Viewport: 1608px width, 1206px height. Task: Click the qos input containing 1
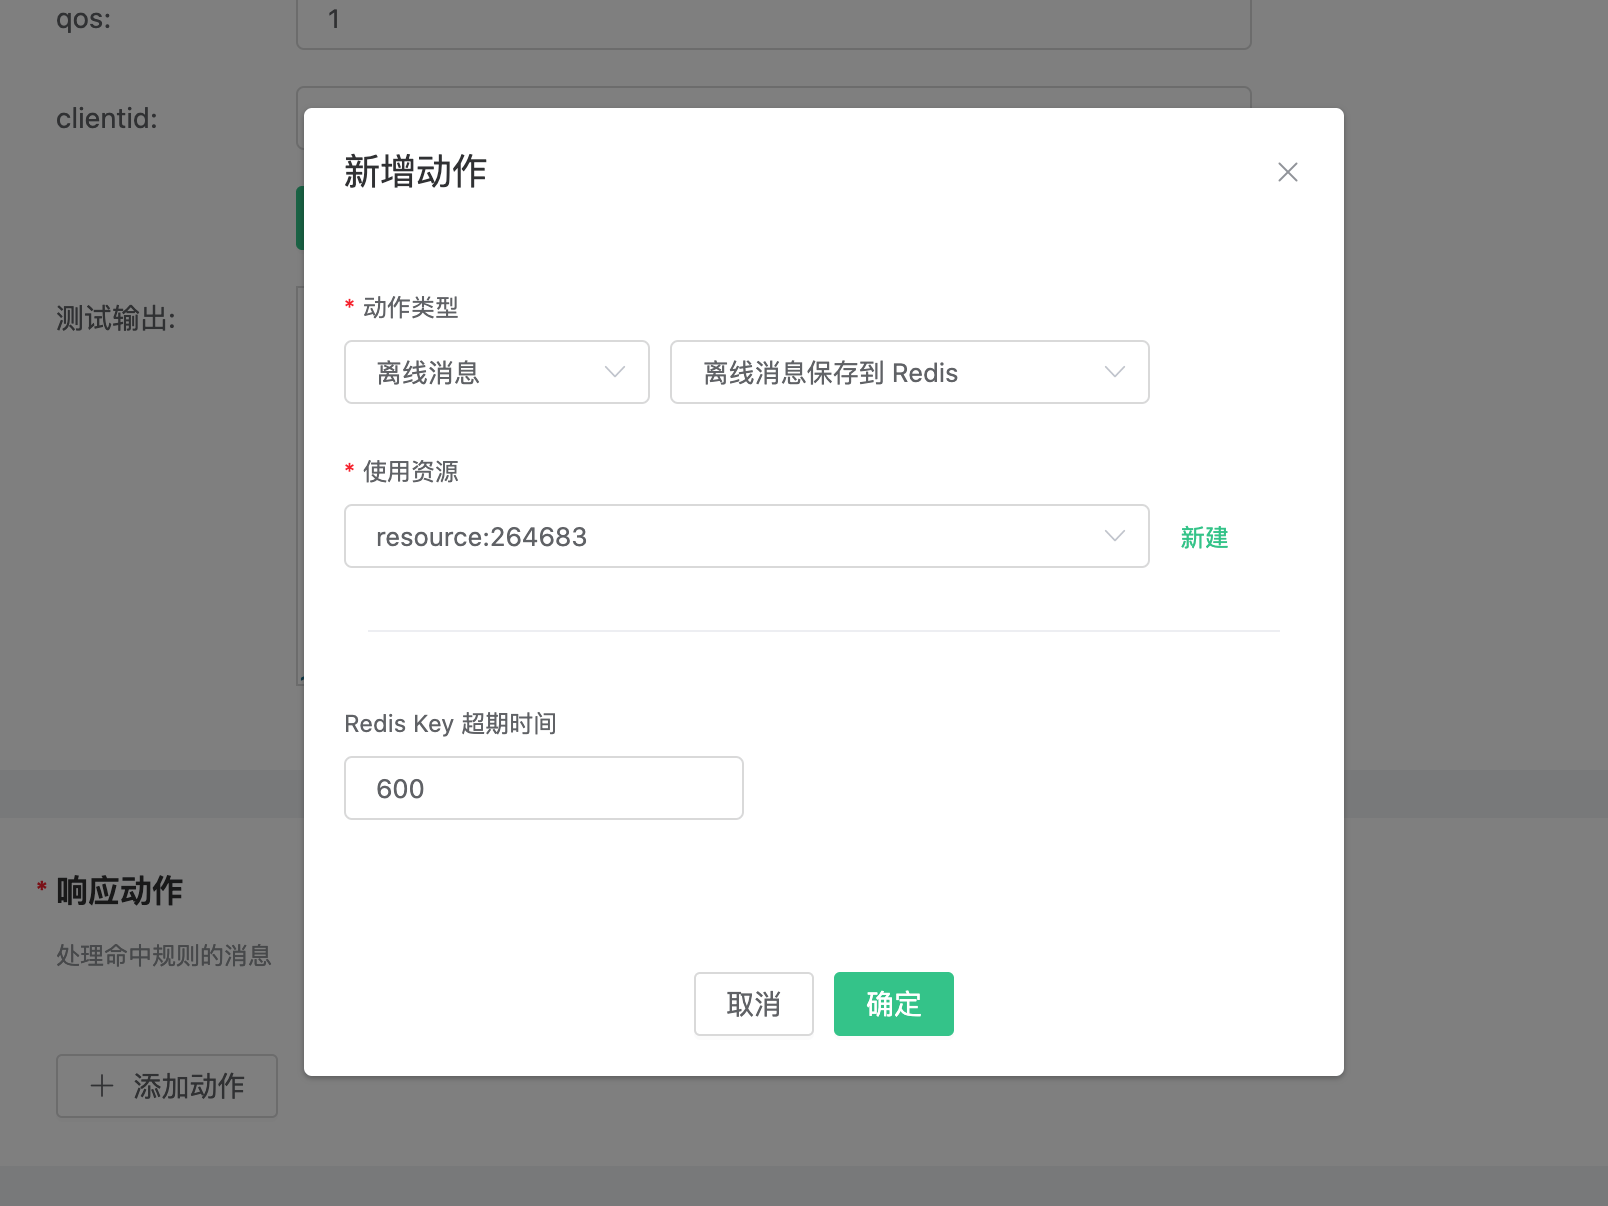[x=772, y=19]
